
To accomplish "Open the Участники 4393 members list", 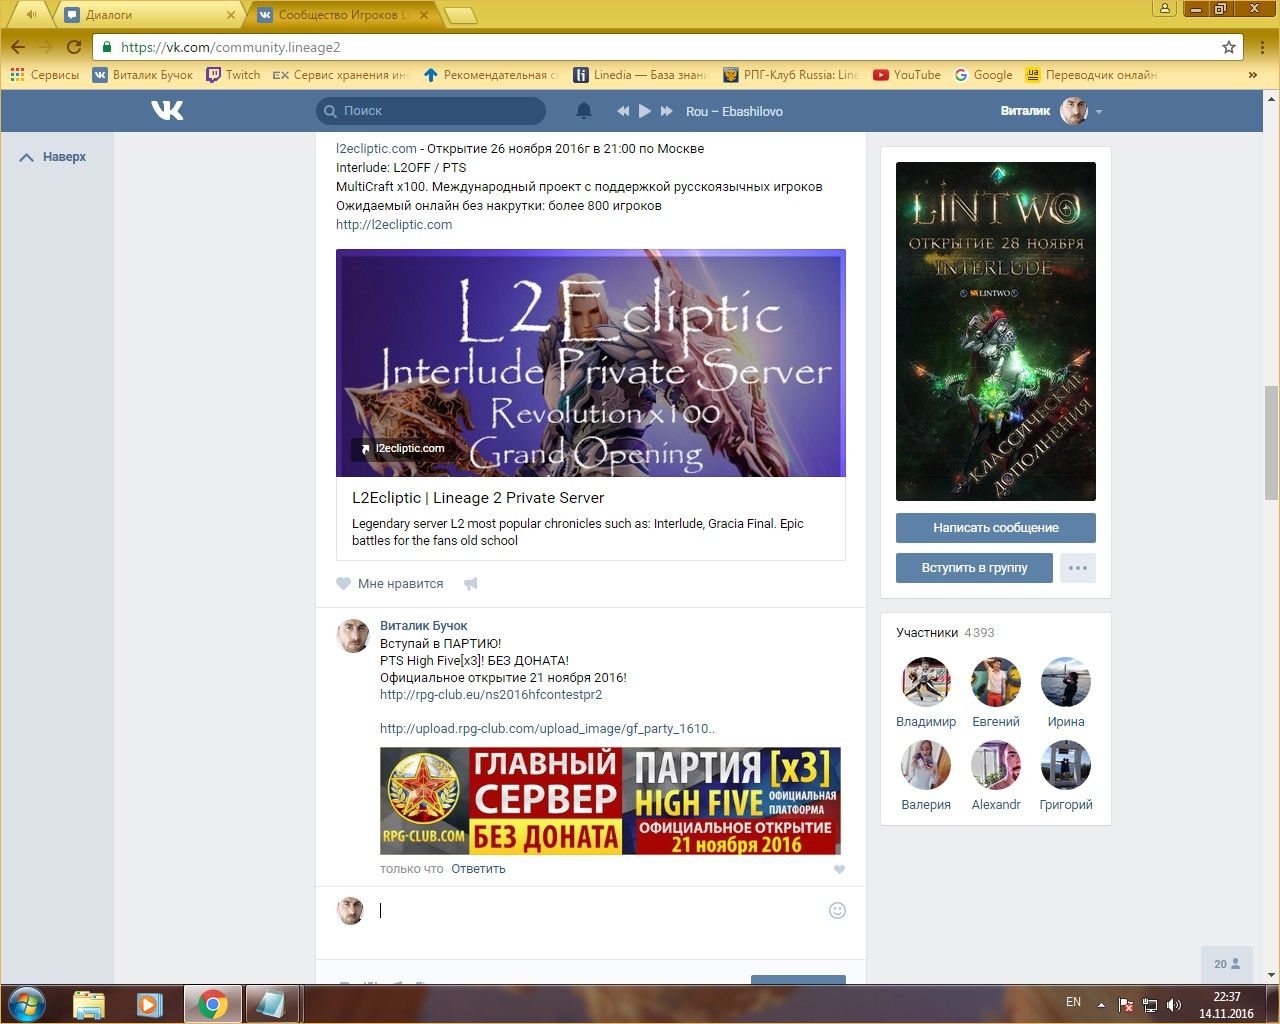I will [x=945, y=632].
